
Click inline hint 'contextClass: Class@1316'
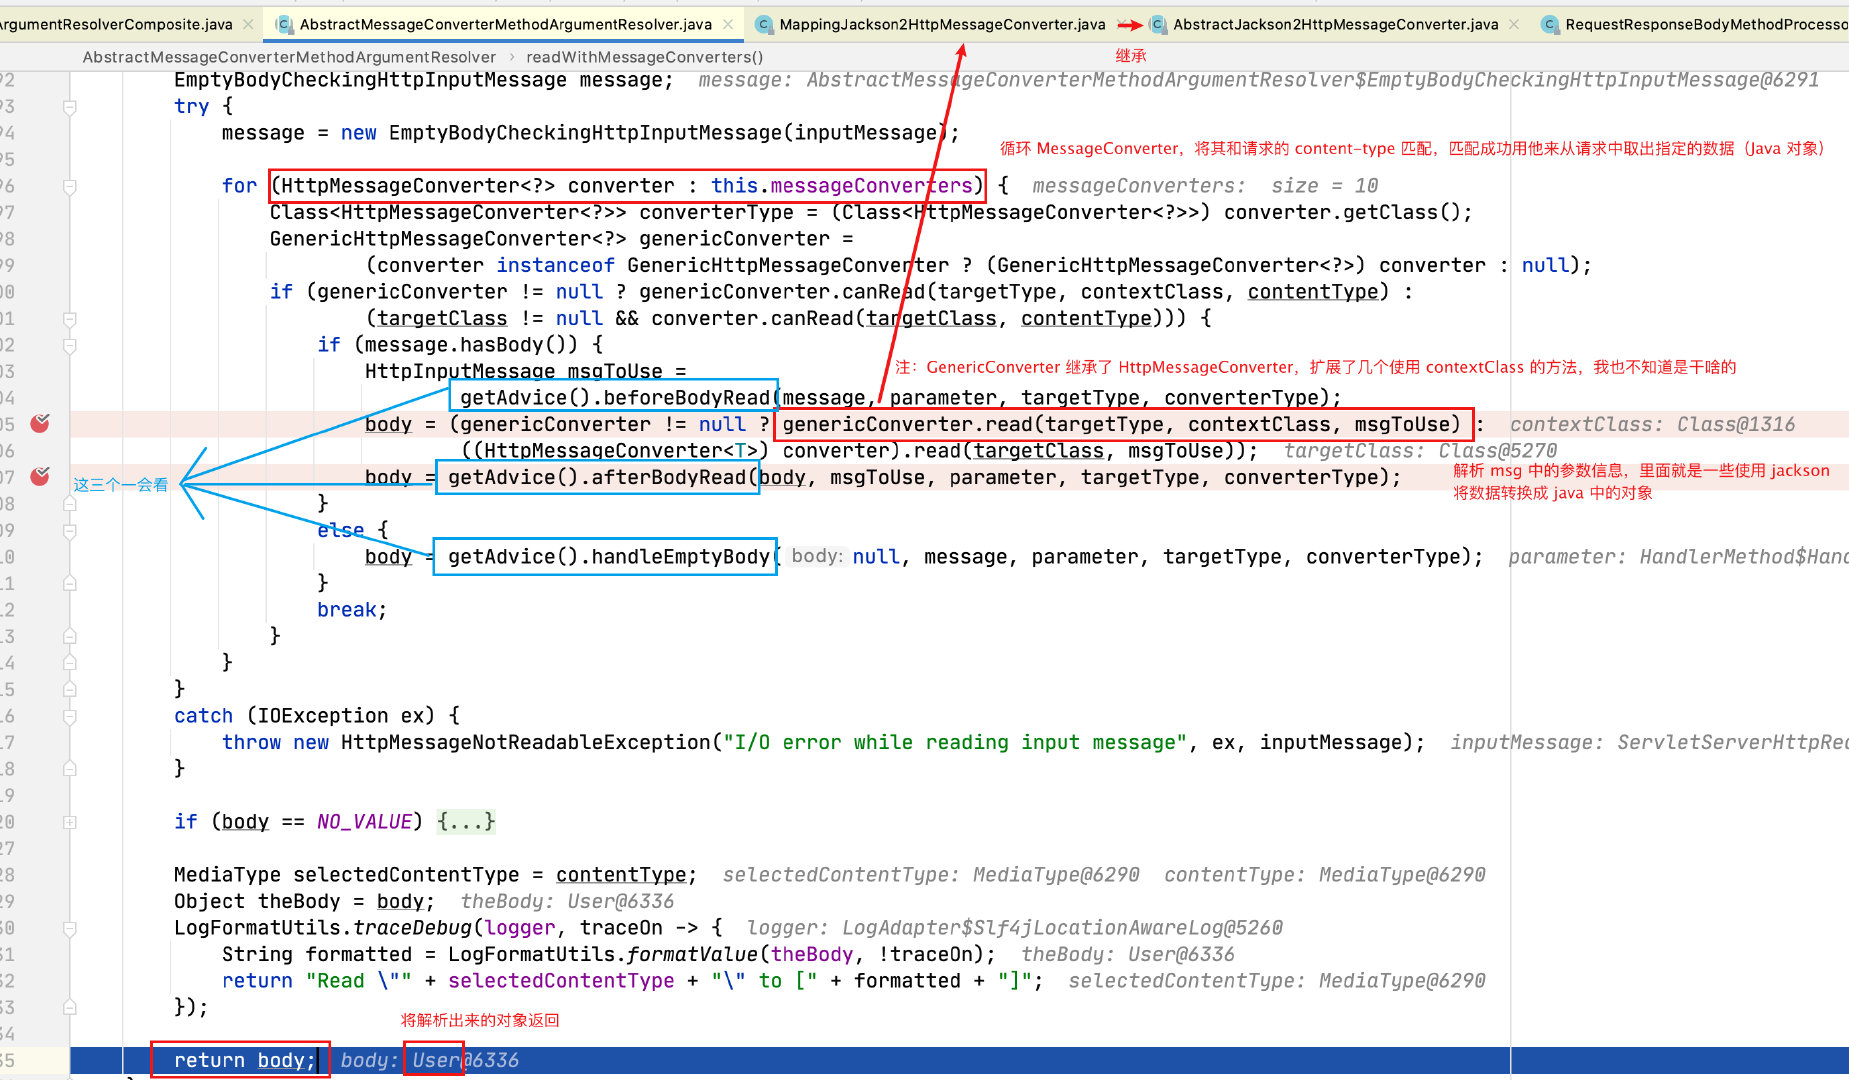click(x=1652, y=424)
